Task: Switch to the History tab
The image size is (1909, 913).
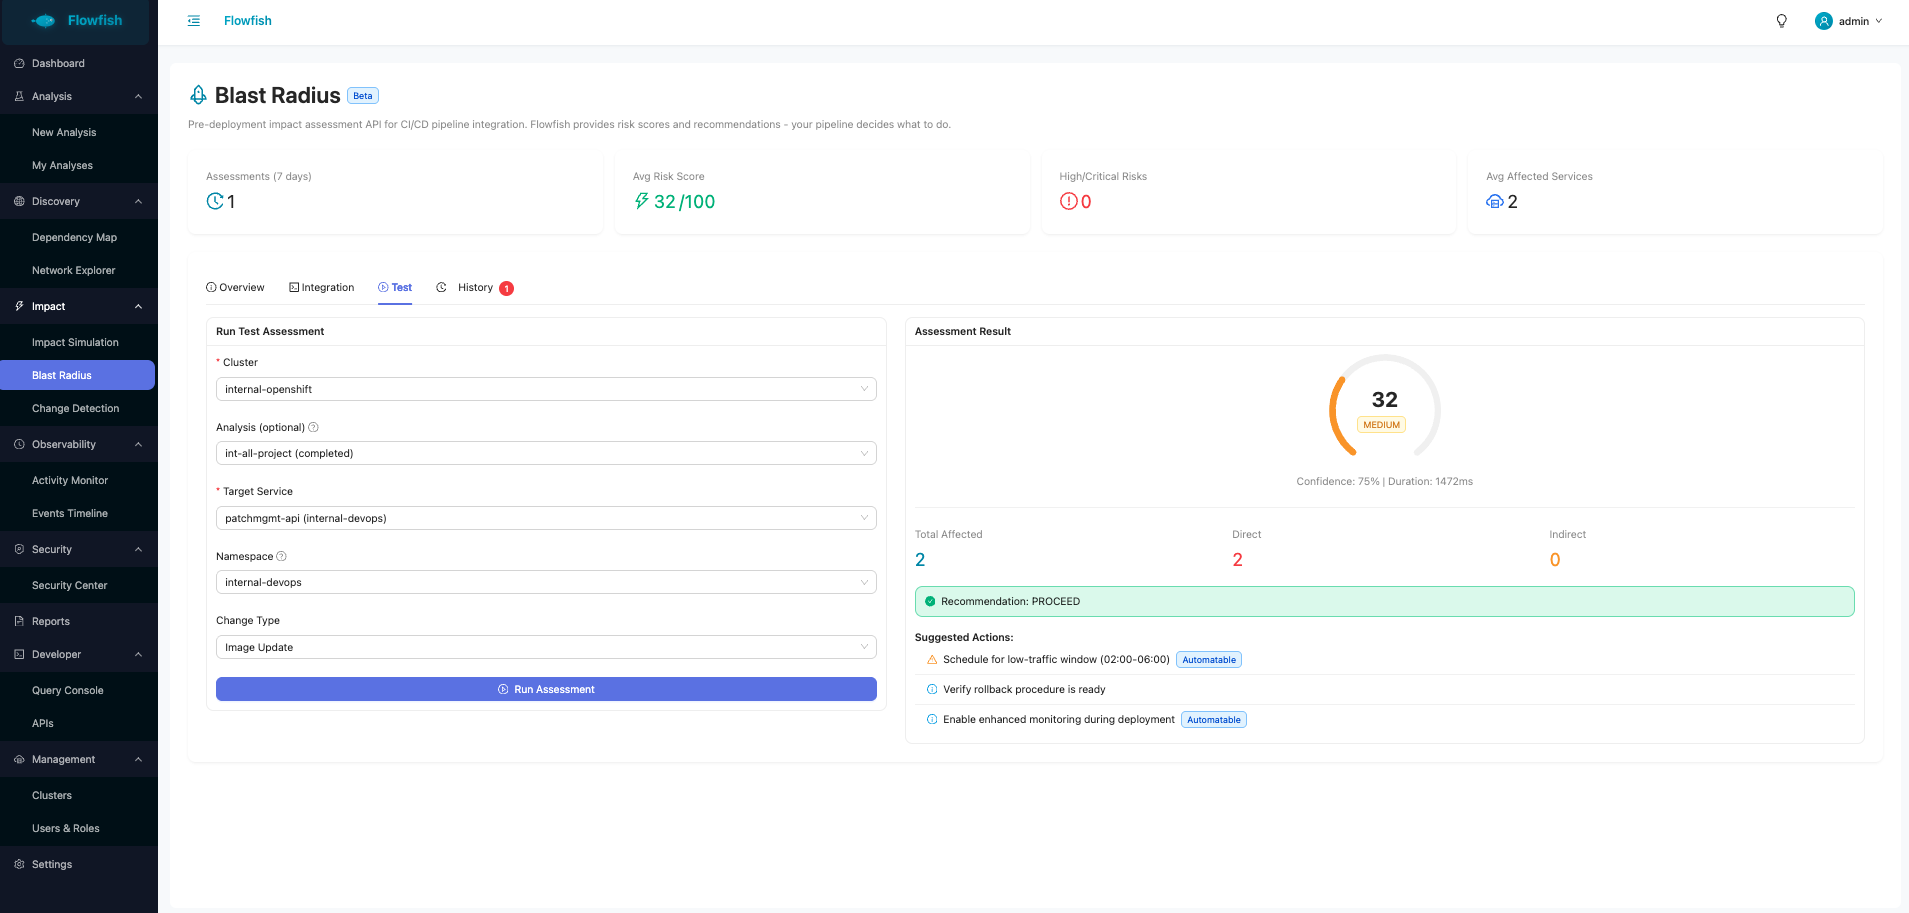Action: (475, 288)
